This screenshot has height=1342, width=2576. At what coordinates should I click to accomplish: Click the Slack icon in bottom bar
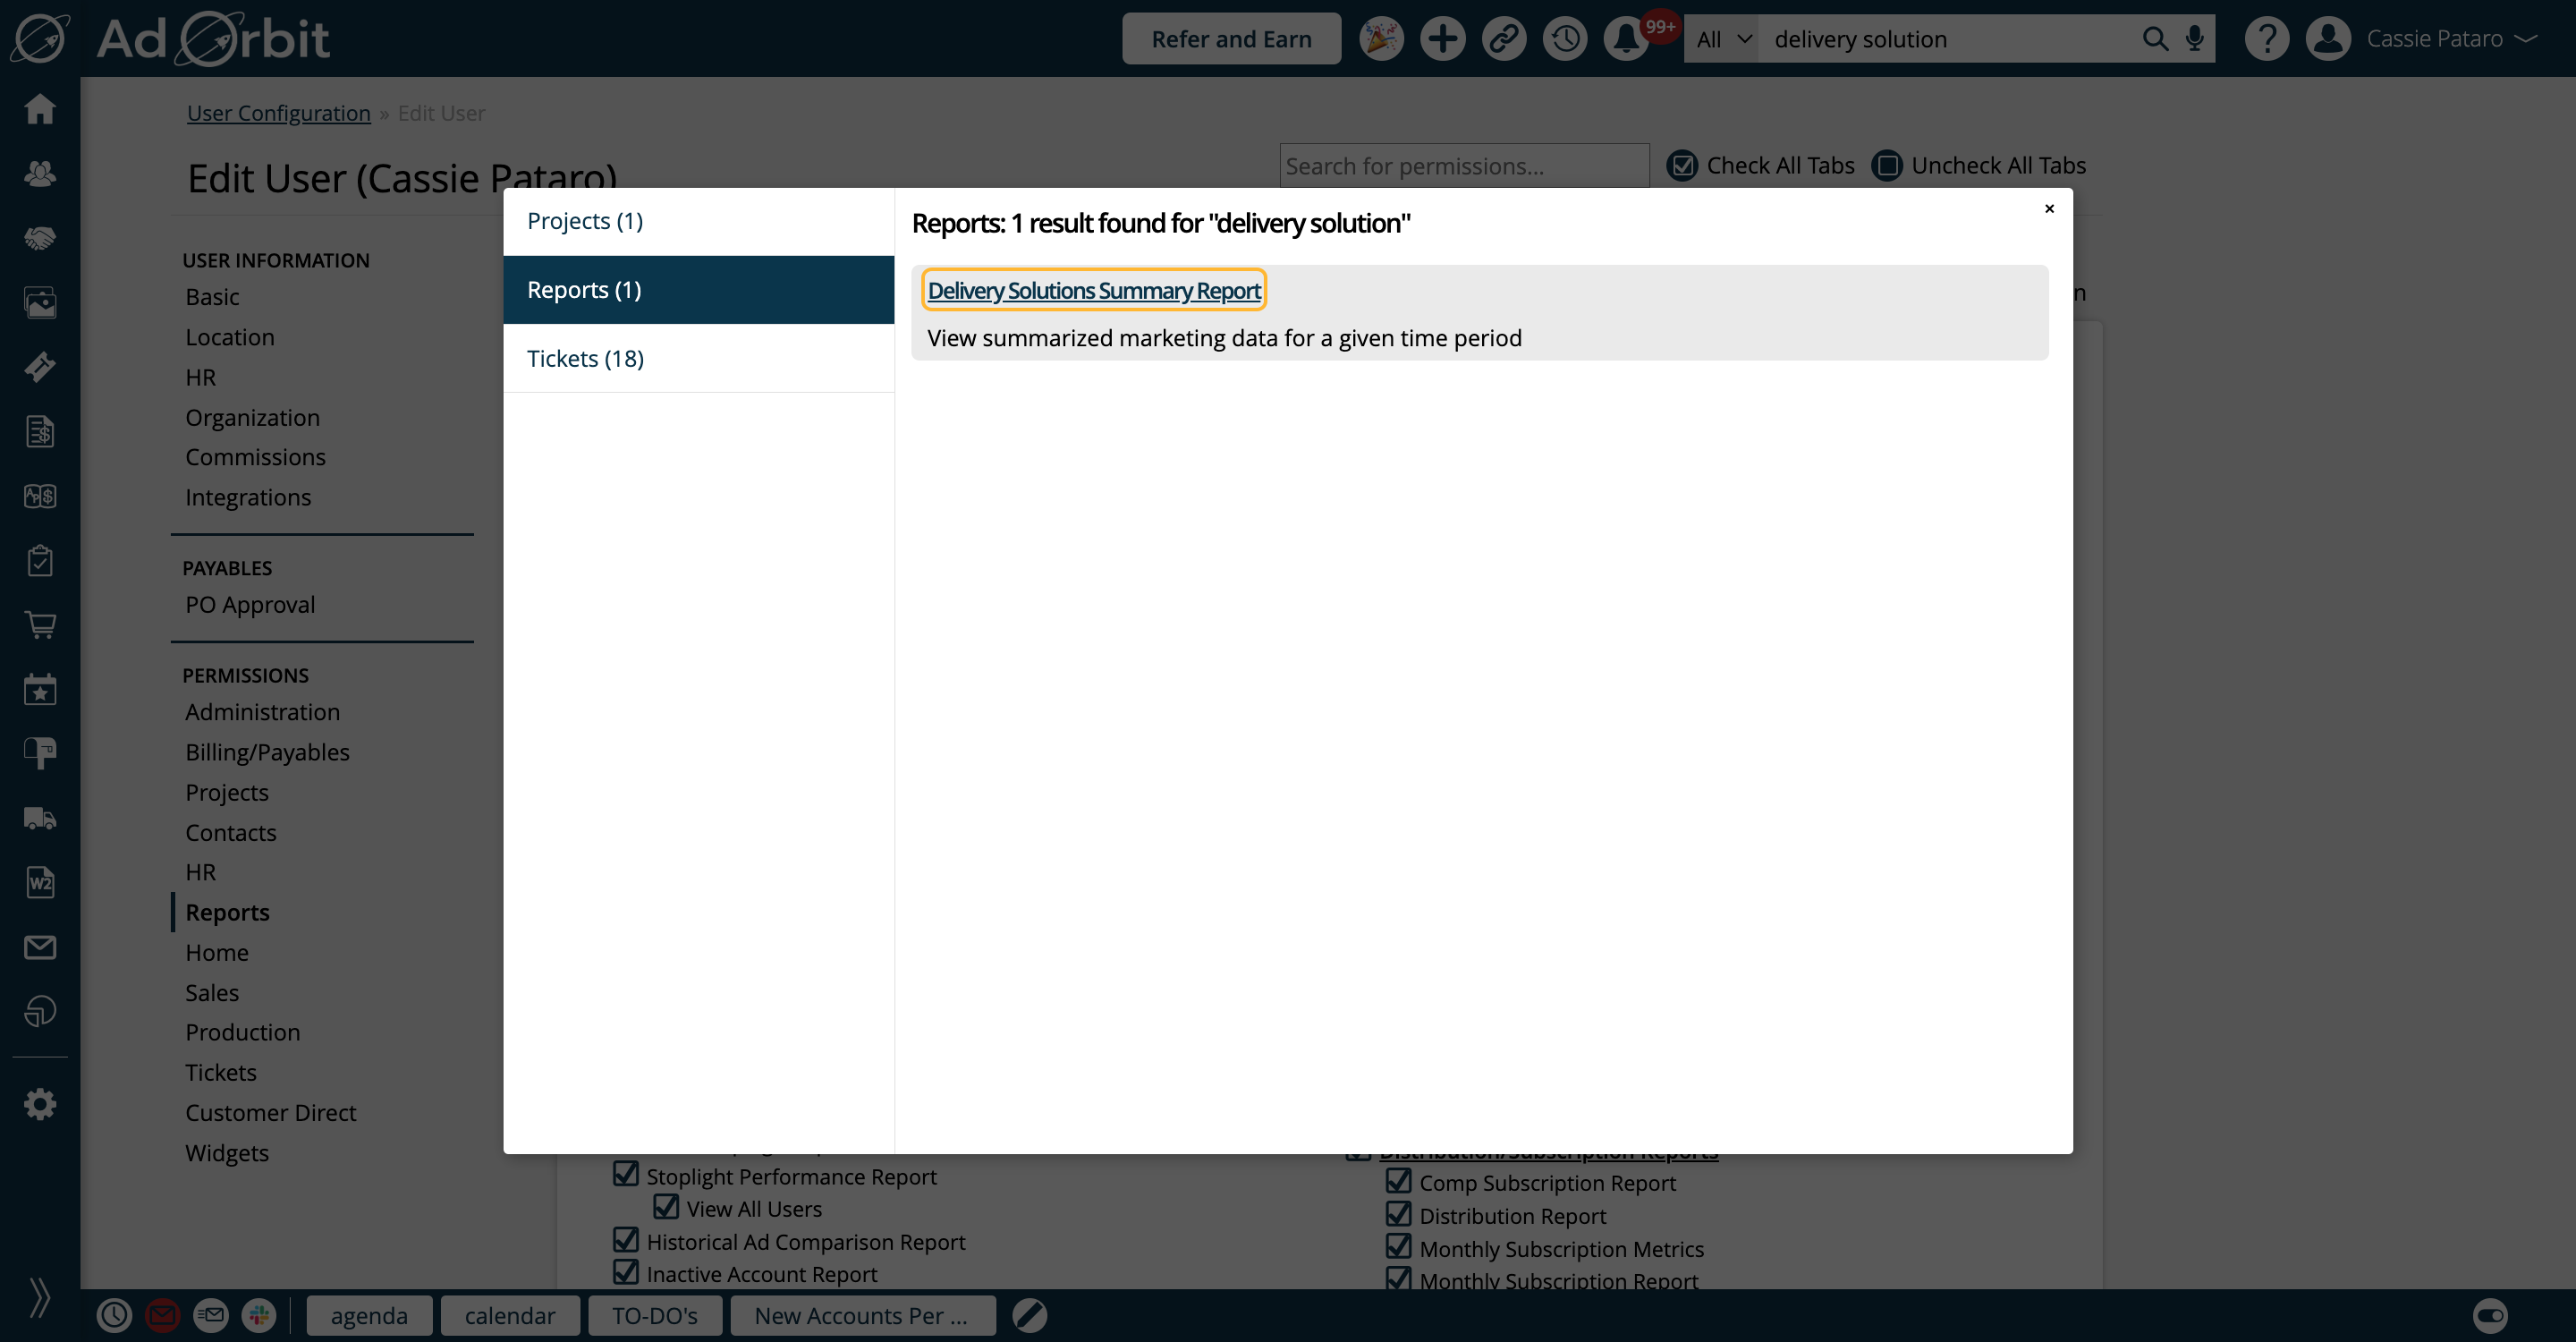pos(259,1315)
